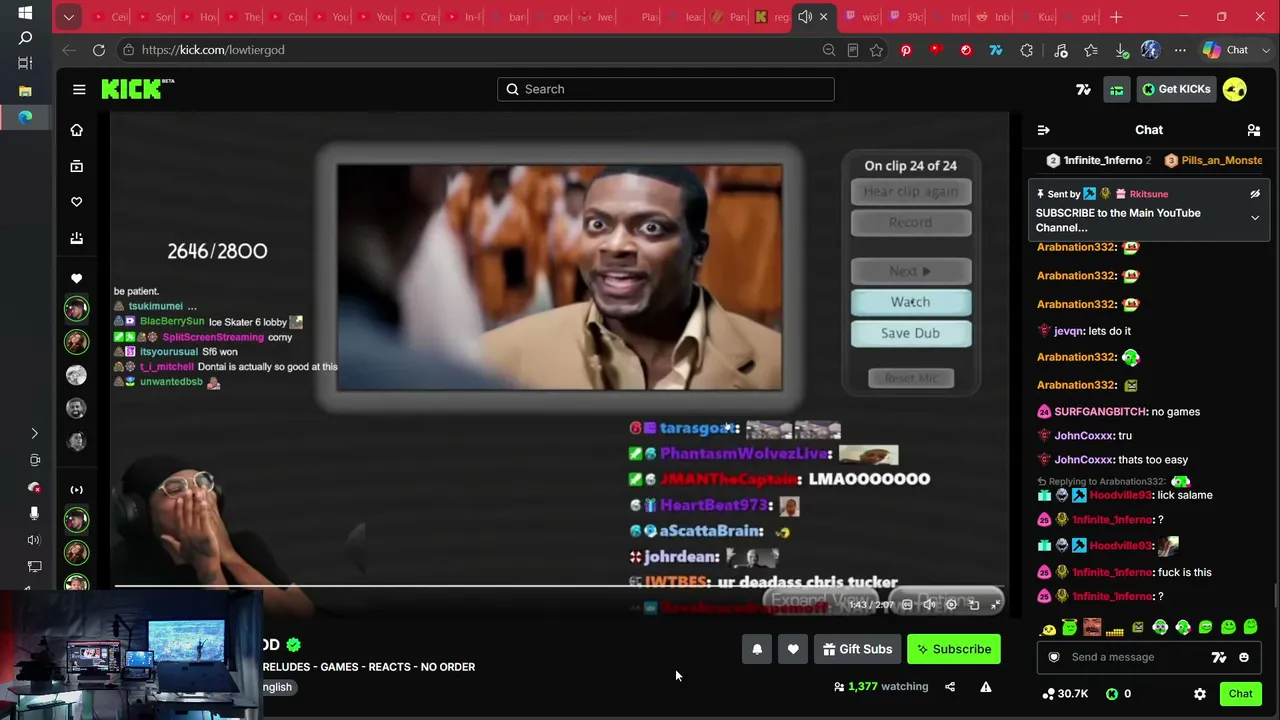Toggle stream notification bell

(757, 649)
